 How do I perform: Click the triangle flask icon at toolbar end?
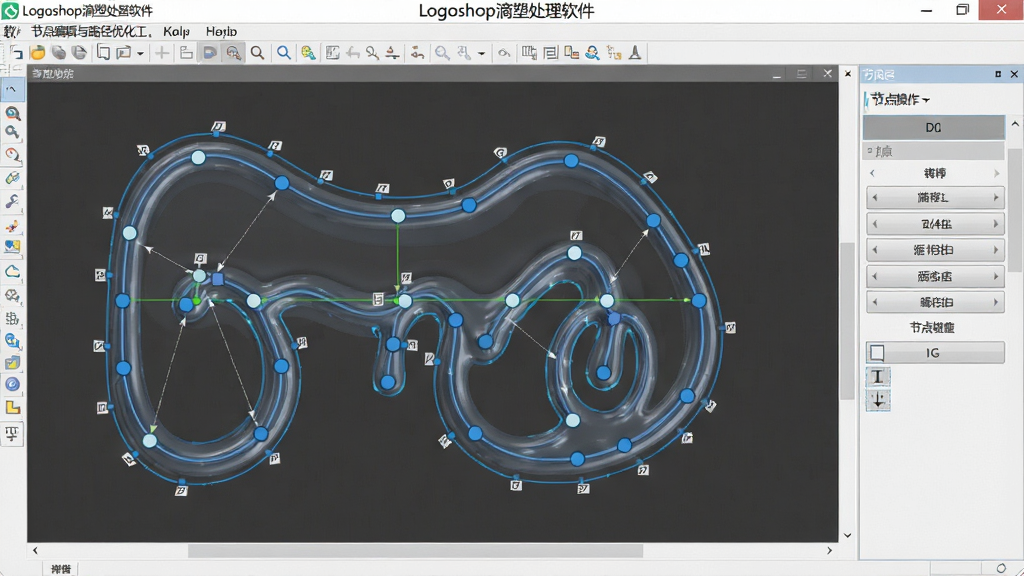coord(635,53)
